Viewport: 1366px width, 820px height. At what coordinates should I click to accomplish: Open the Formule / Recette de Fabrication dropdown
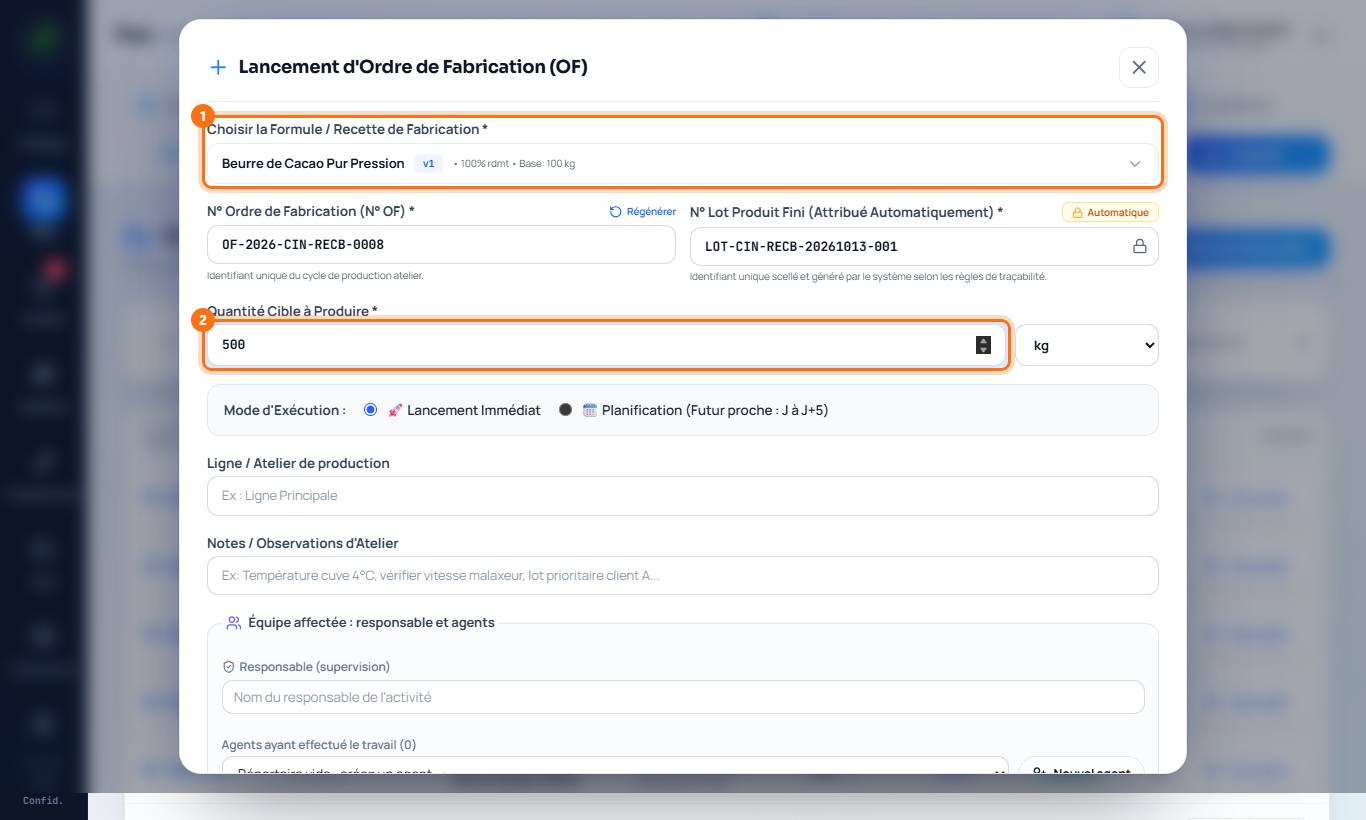coord(683,163)
